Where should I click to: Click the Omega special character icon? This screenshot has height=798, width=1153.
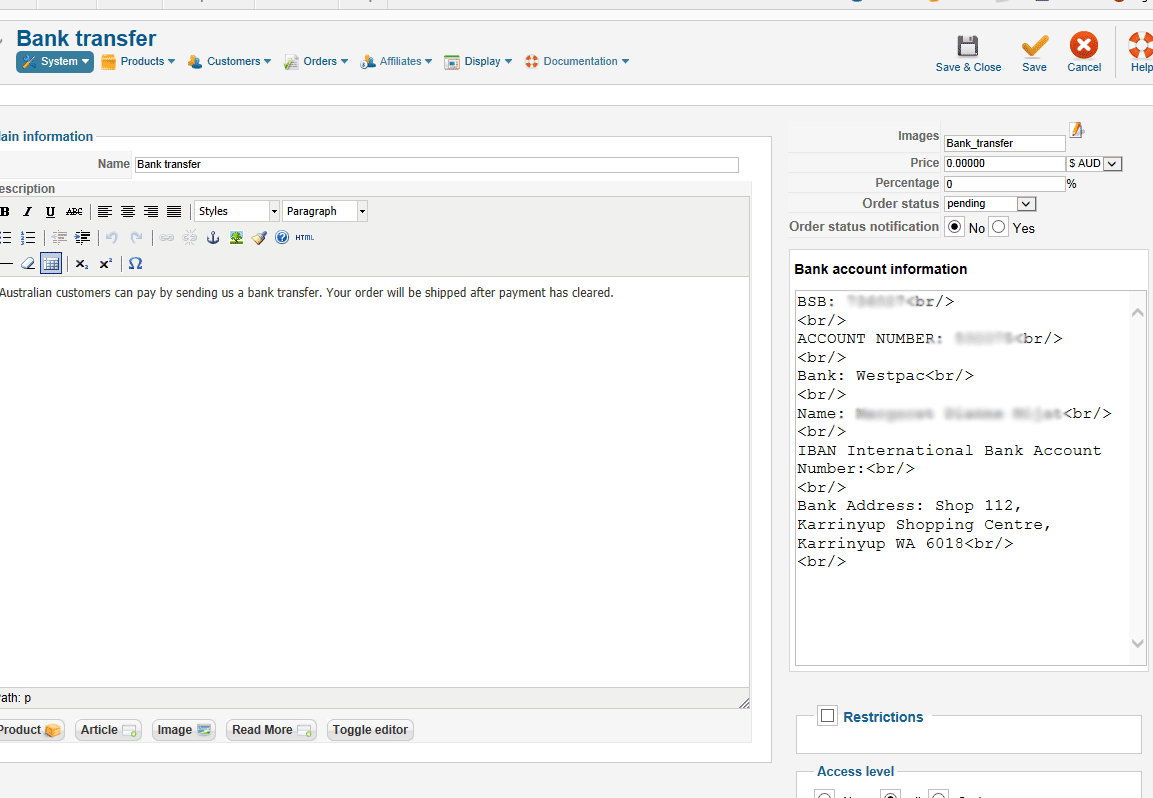136,264
